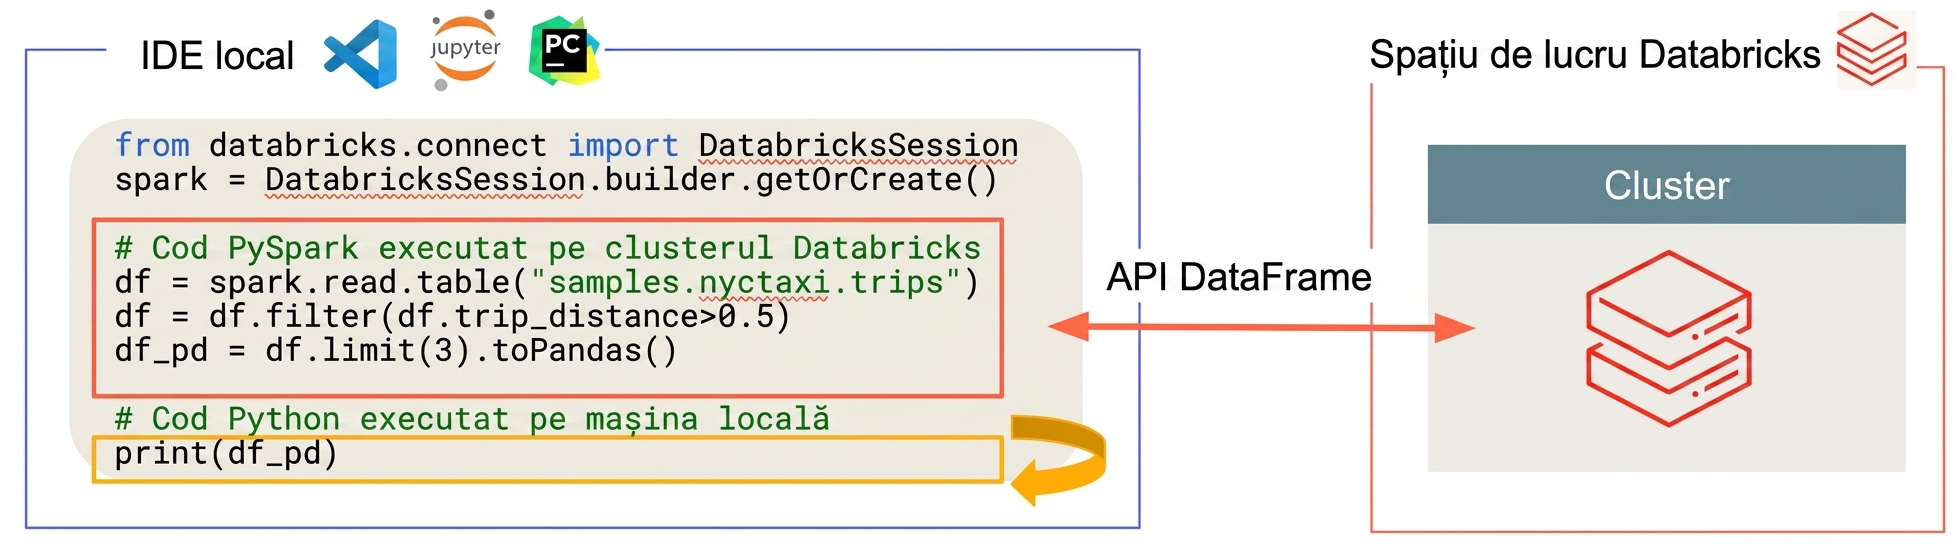Click the Jupyter logo icon
The image size is (1955, 544).
click(464, 49)
